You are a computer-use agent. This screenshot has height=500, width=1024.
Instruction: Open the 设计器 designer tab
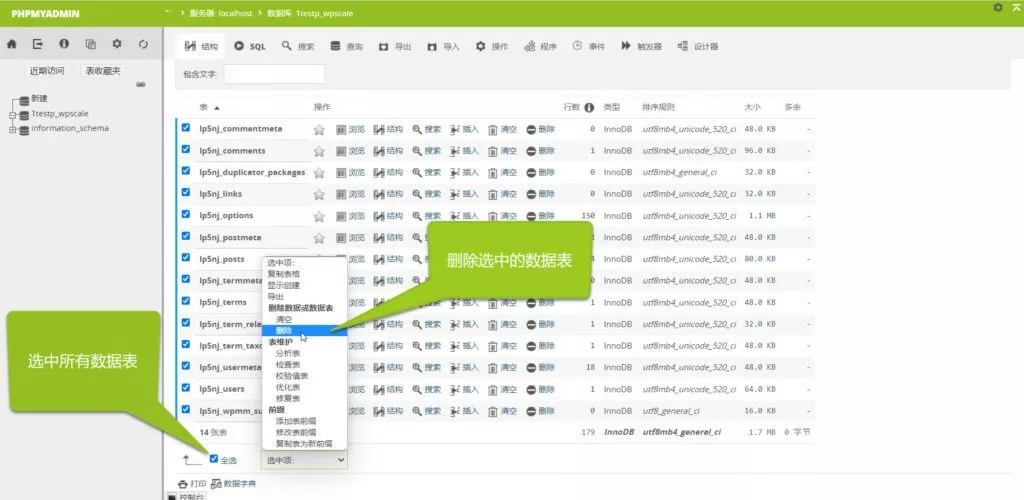click(698, 46)
